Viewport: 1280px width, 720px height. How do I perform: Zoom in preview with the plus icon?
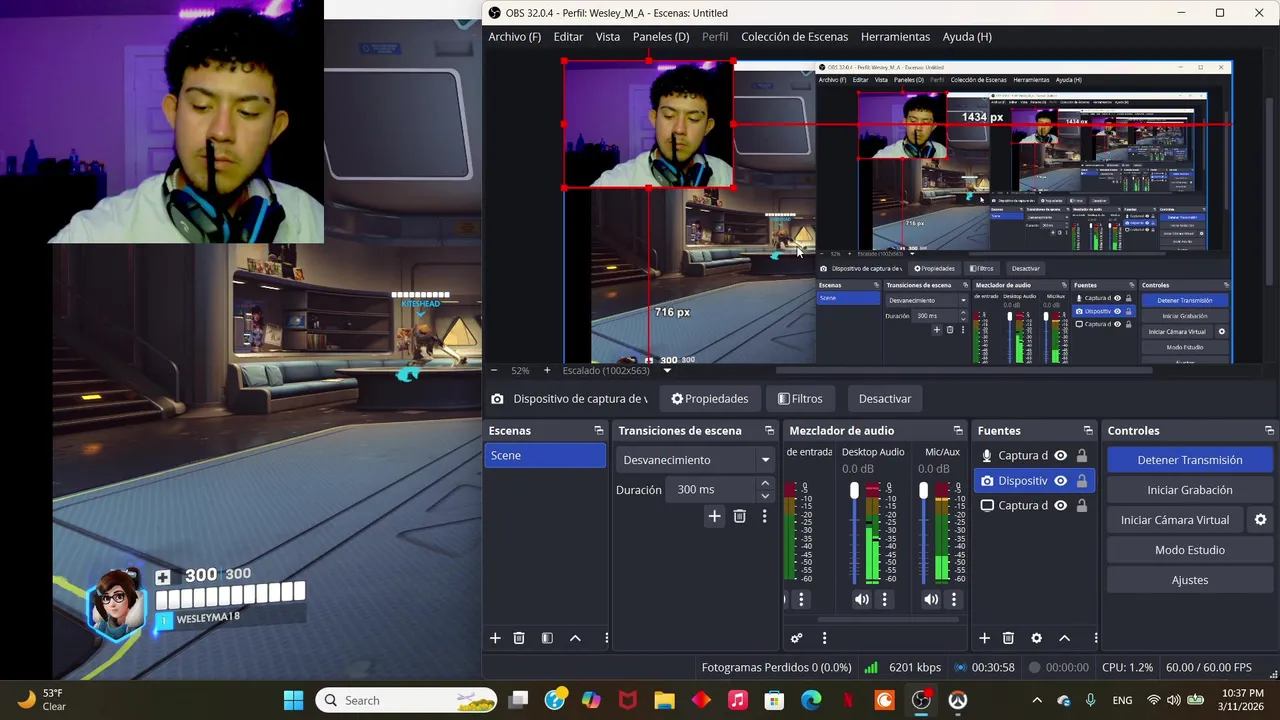click(x=547, y=370)
